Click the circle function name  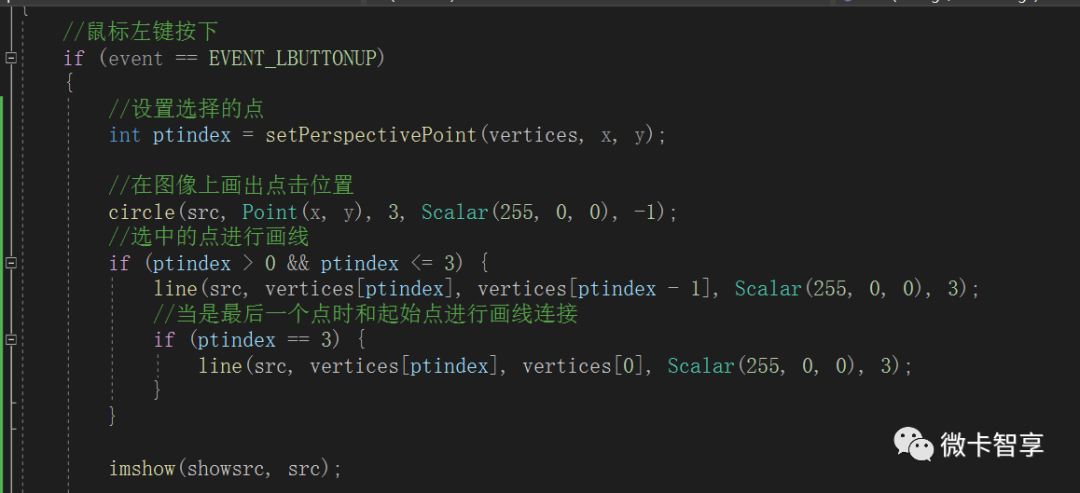[141, 212]
